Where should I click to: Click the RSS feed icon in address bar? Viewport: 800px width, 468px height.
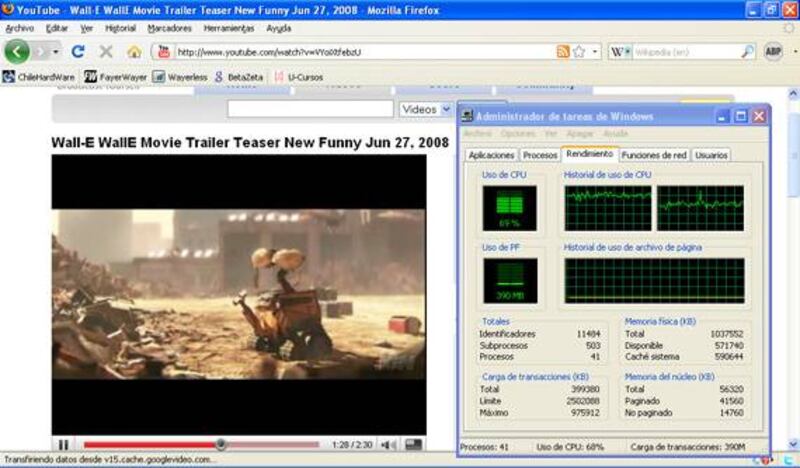[x=563, y=51]
